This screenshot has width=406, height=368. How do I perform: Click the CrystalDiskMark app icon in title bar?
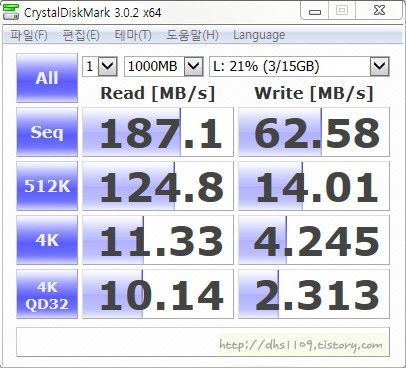coord(11,12)
